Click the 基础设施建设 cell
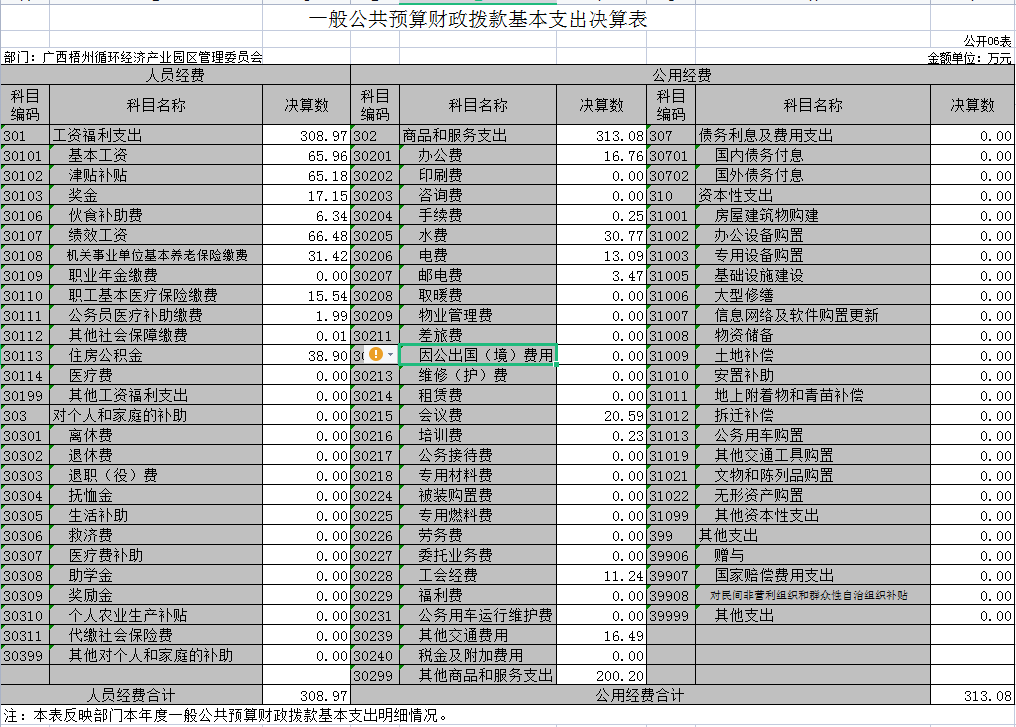 [x=813, y=275]
